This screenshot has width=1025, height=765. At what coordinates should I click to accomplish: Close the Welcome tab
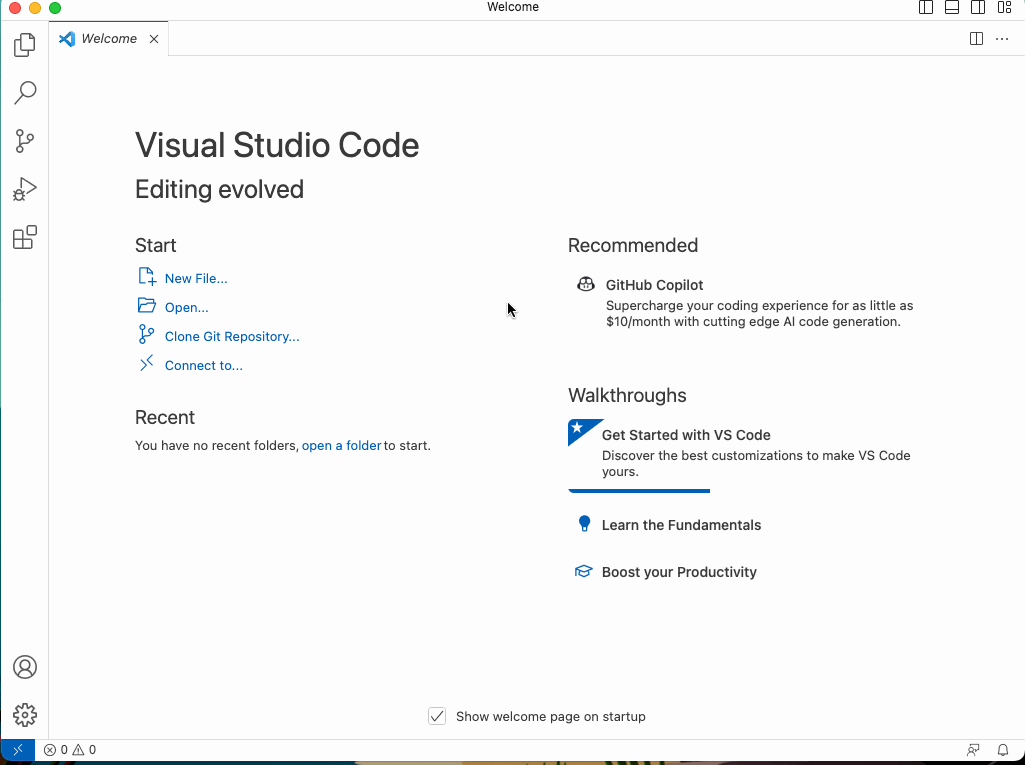[154, 39]
